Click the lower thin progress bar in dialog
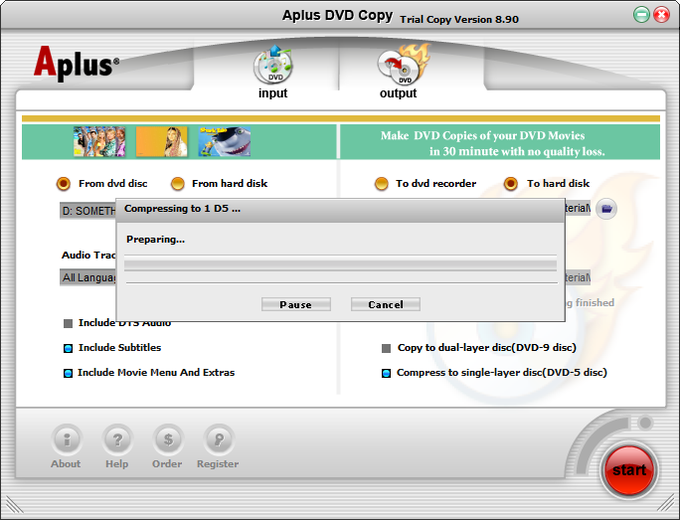This screenshot has width=680, height=520. tap(342, 283)
